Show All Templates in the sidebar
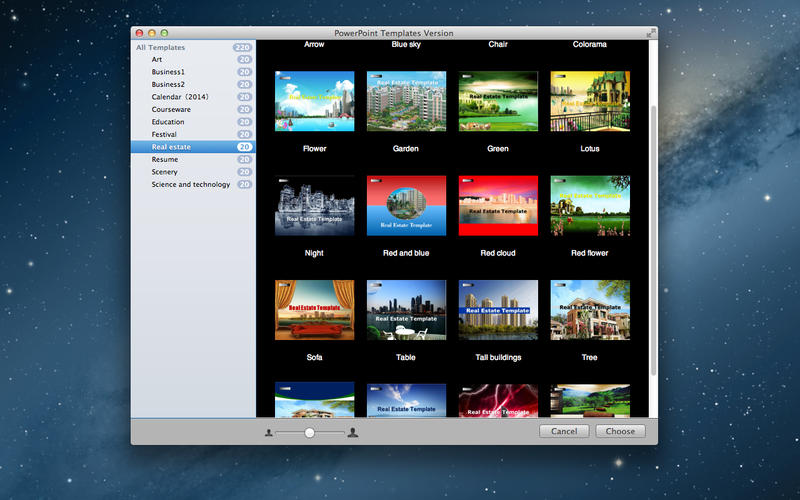The image size is (800, 500). [161, 47]
